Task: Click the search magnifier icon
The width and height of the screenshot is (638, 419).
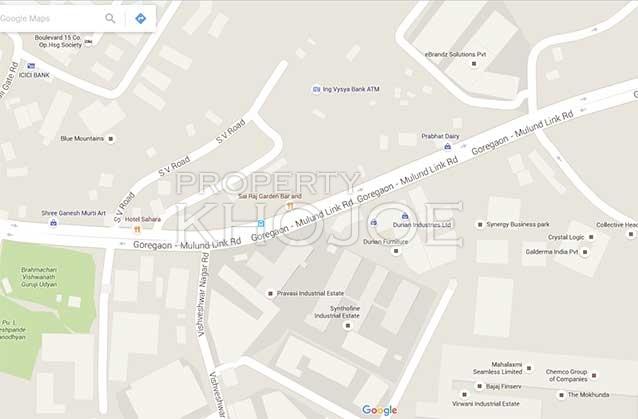Action: [110, 18]
